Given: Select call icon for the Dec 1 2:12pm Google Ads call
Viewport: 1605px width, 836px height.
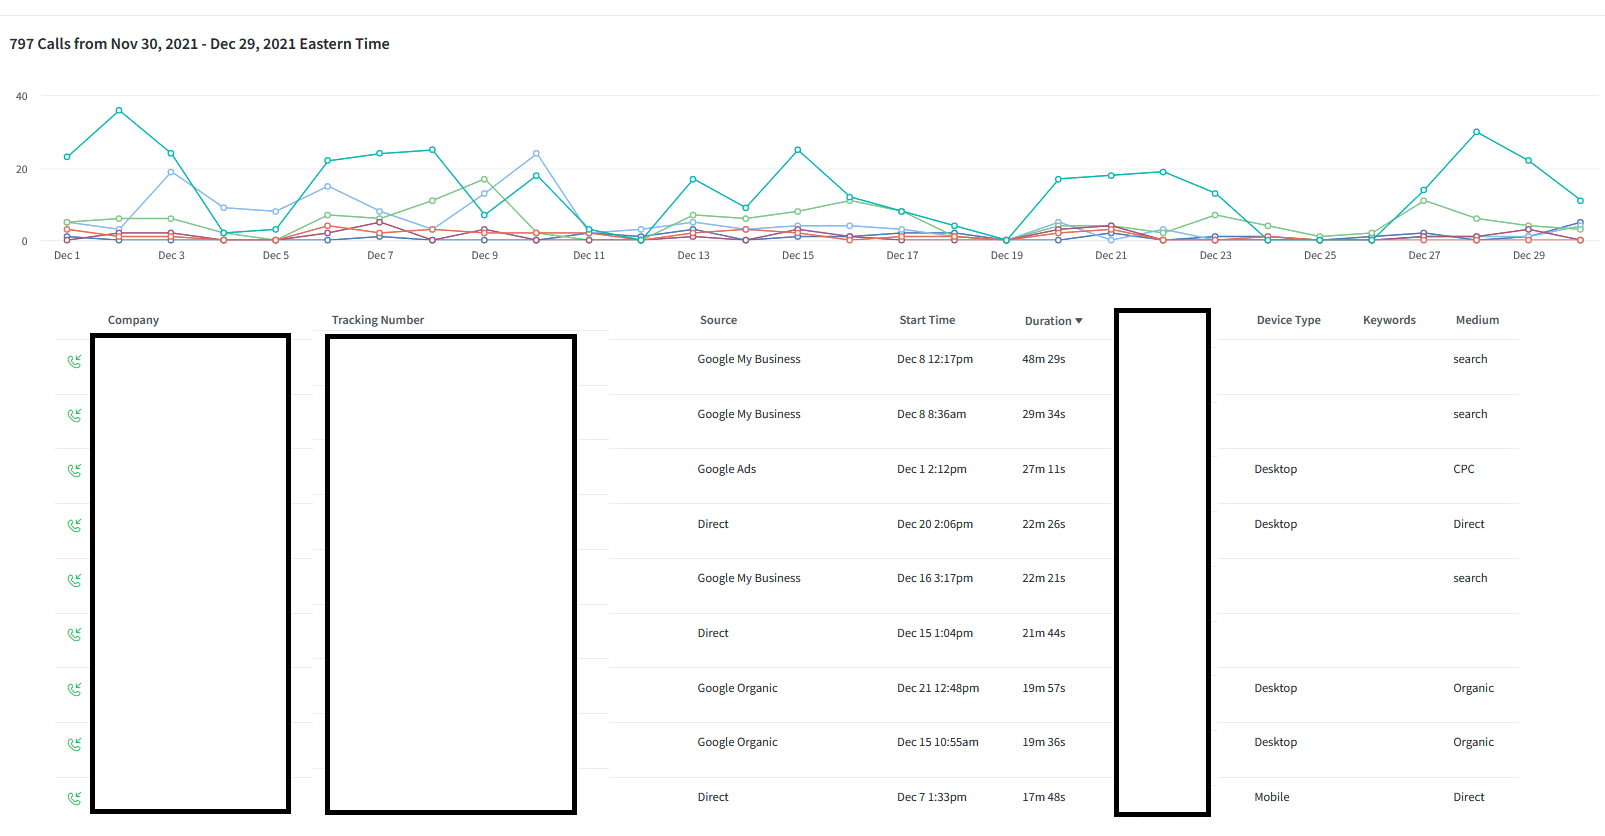Looking at the screenshot, I should pos(74,470).
